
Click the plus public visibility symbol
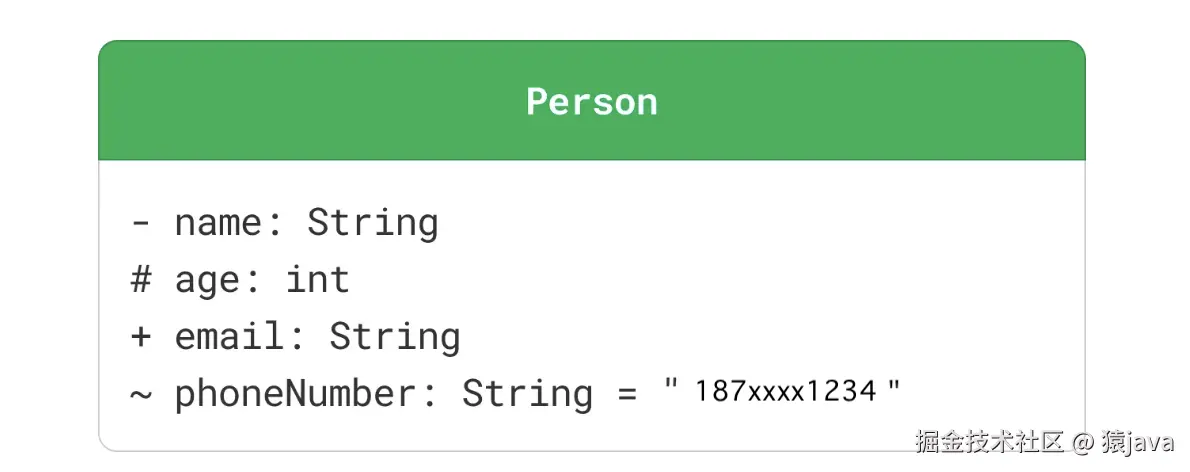coord(141,337)
